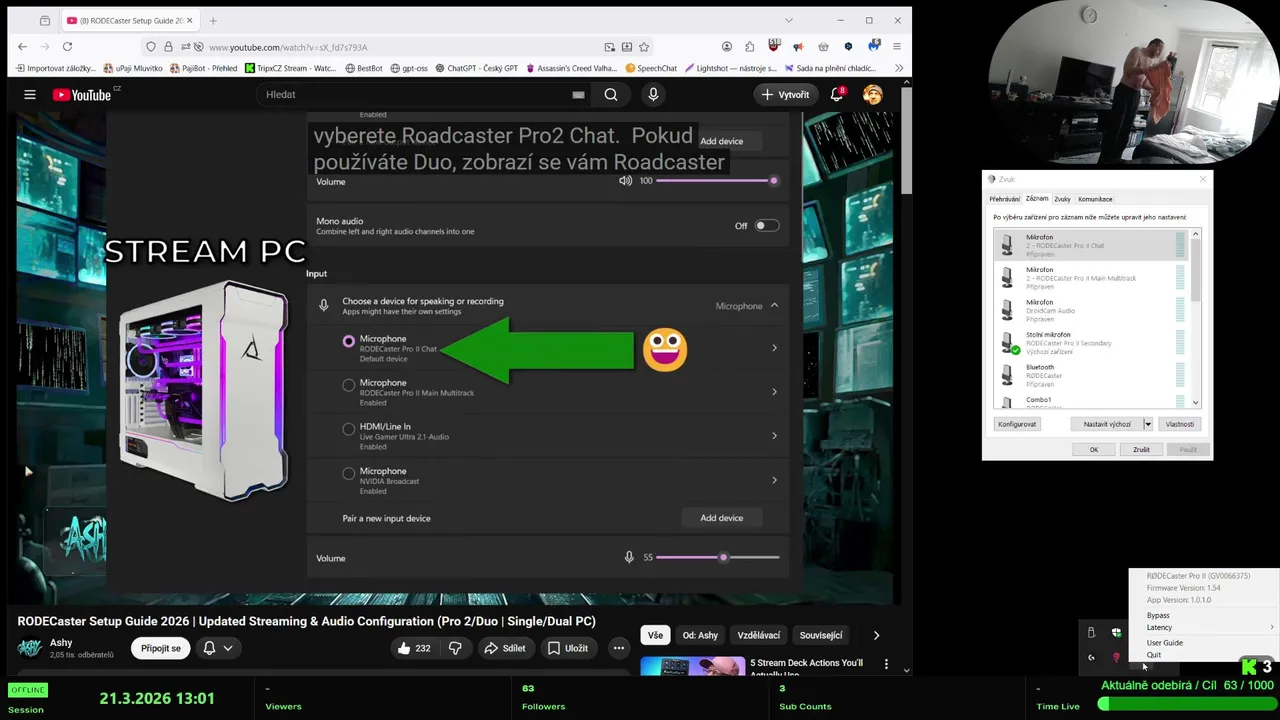Open the YouTube guide hamburger menu
Image resolution: width=1280 pixels, height=720 pixels.
(x=30, y=94)
